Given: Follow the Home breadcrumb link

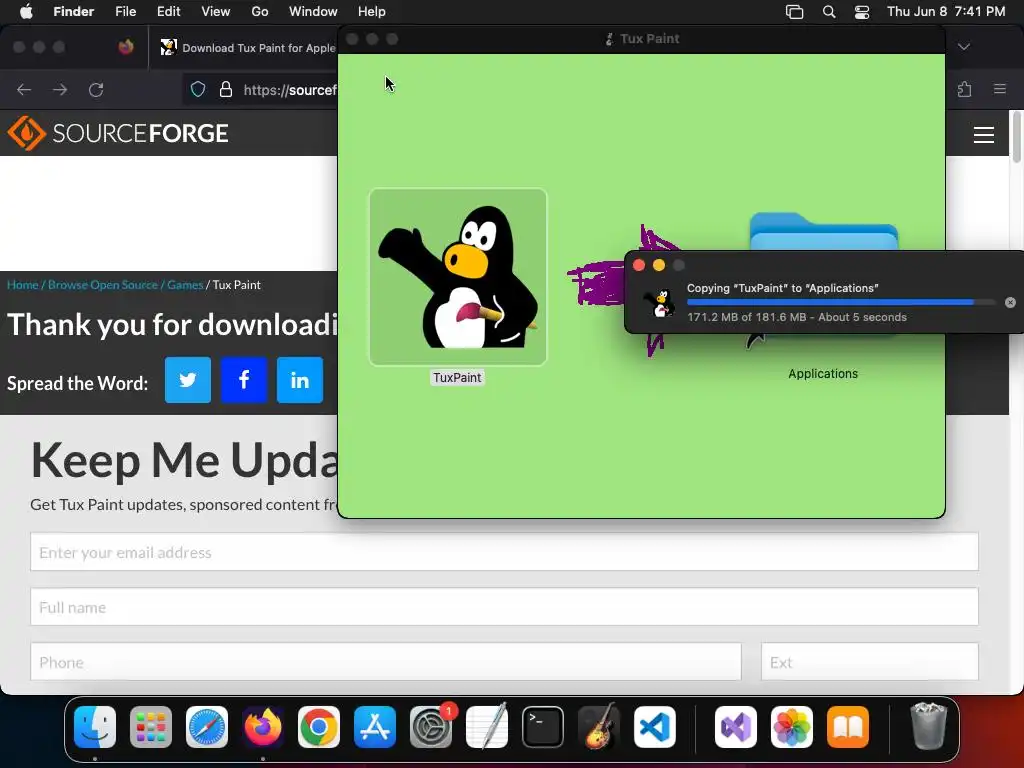Looking at the screenshot, I should point(22,285).
